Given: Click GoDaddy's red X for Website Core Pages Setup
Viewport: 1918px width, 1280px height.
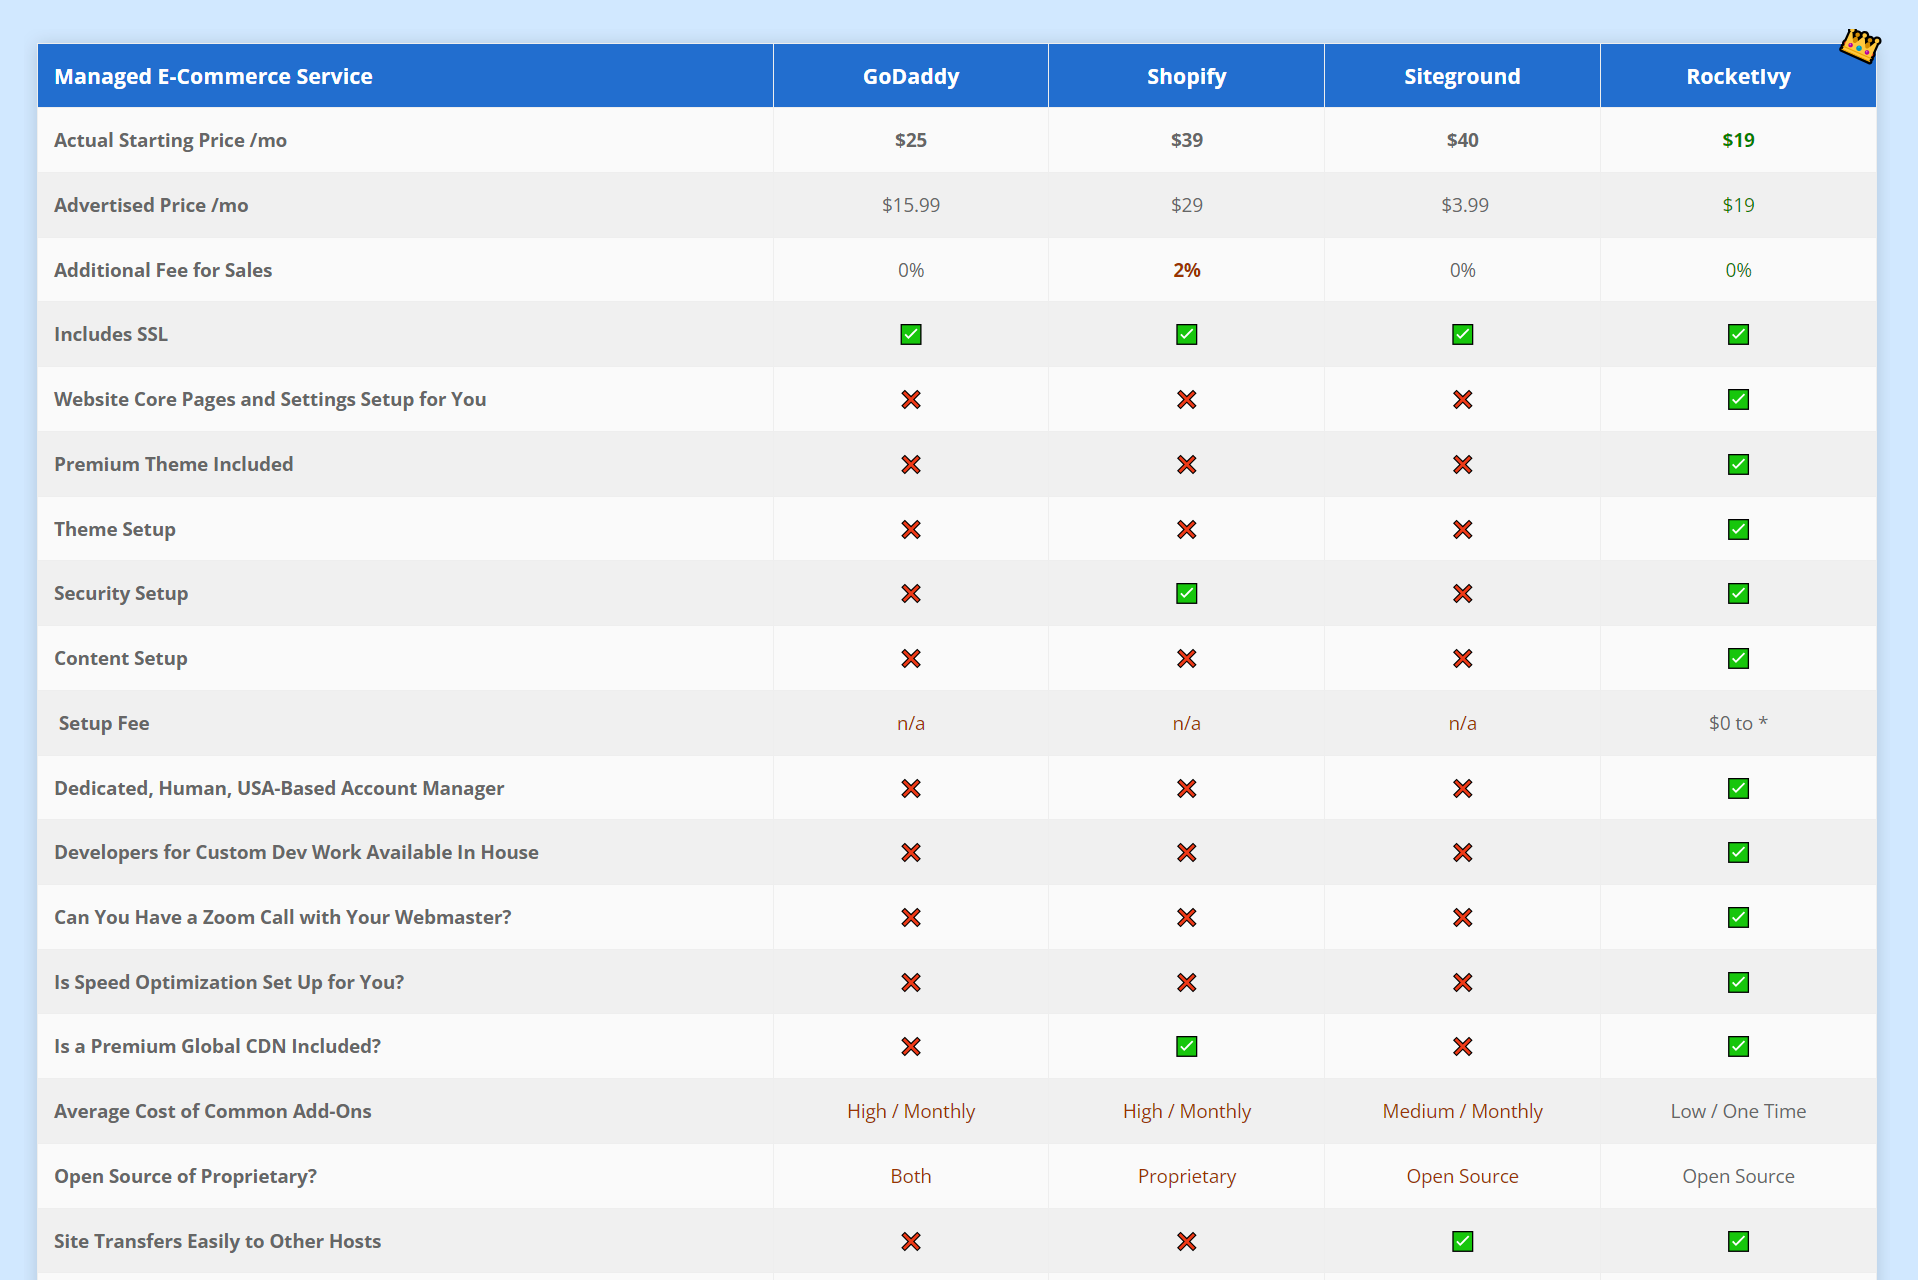Looking at the screenshot, I should click(x=911, y=400).
